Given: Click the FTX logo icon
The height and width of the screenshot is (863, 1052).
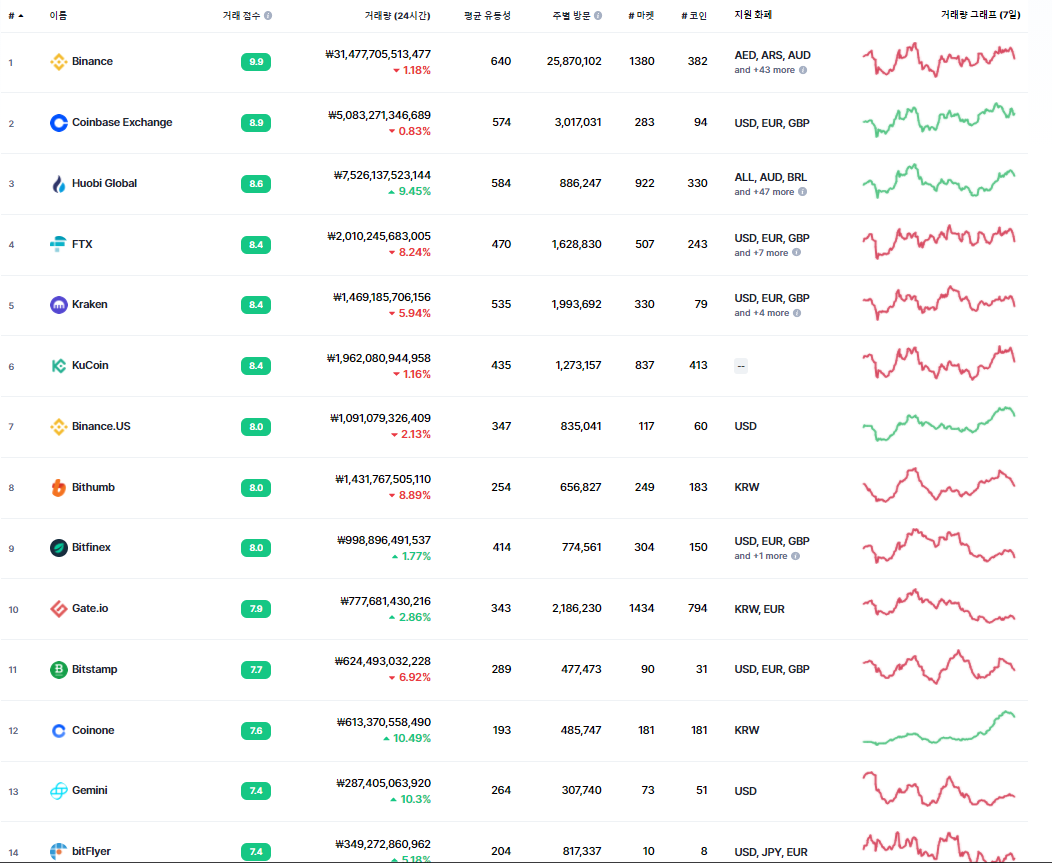Looking at the screenshot, I should point(58,244).
